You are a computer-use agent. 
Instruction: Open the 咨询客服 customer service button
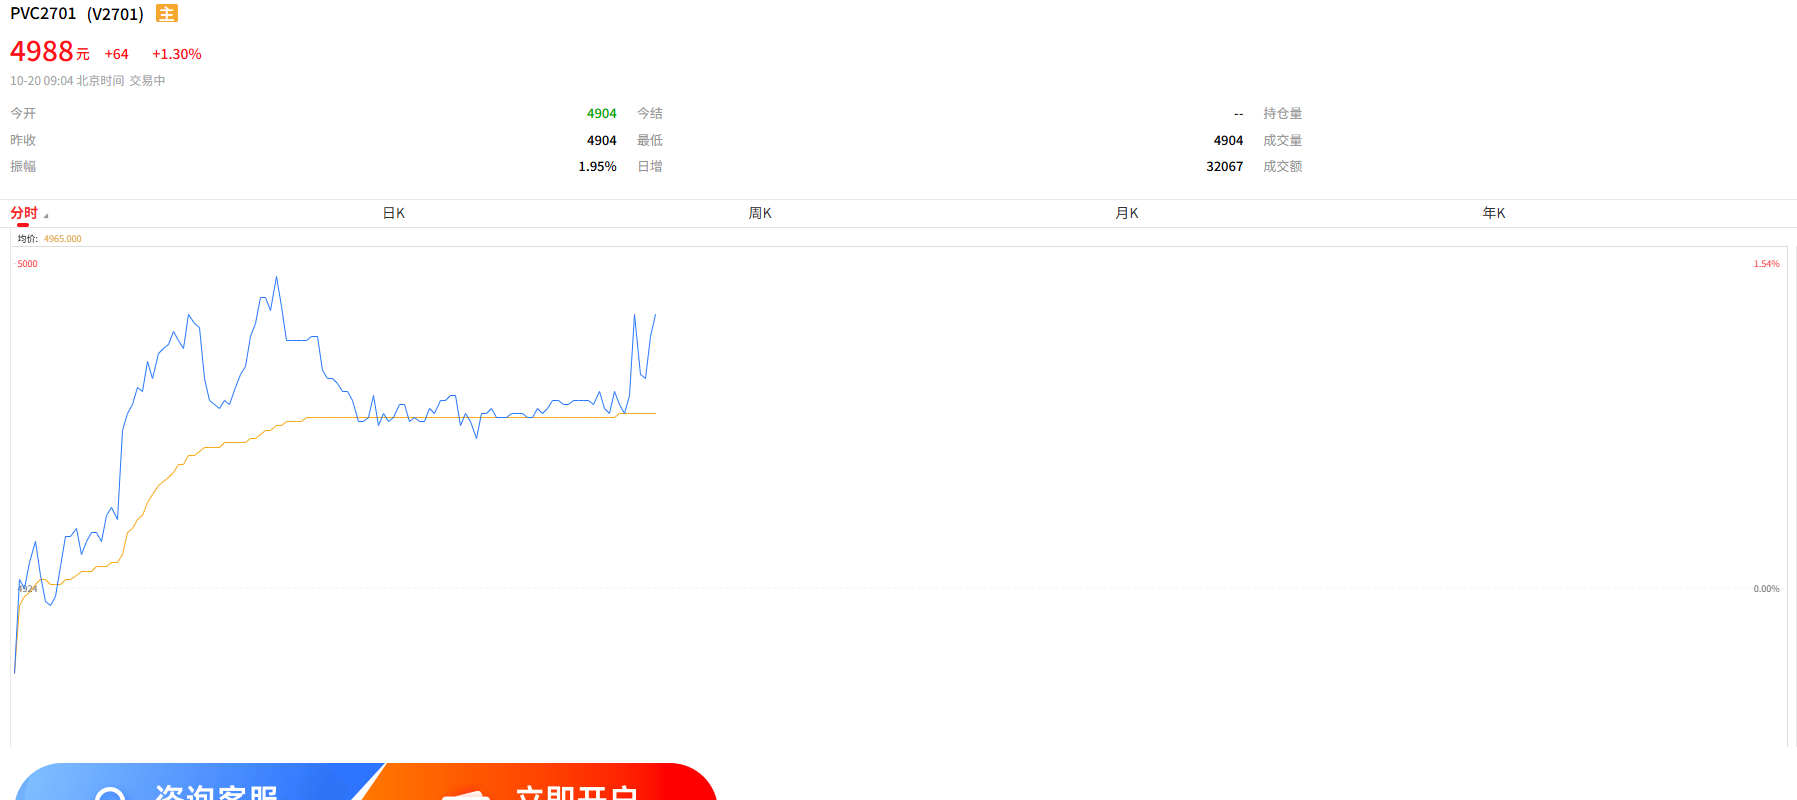tap(200, 783)
